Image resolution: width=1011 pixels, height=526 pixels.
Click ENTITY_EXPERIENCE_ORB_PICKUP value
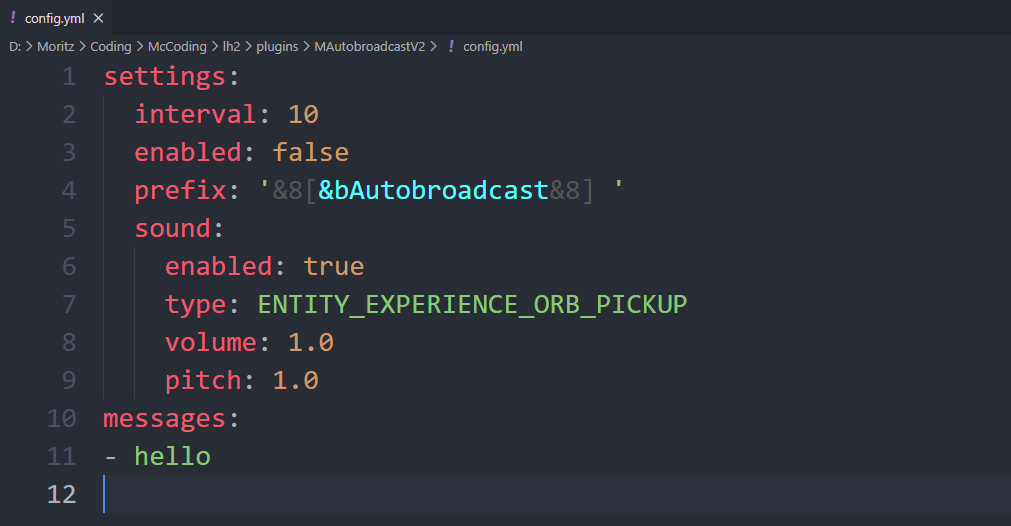[473, 304]
